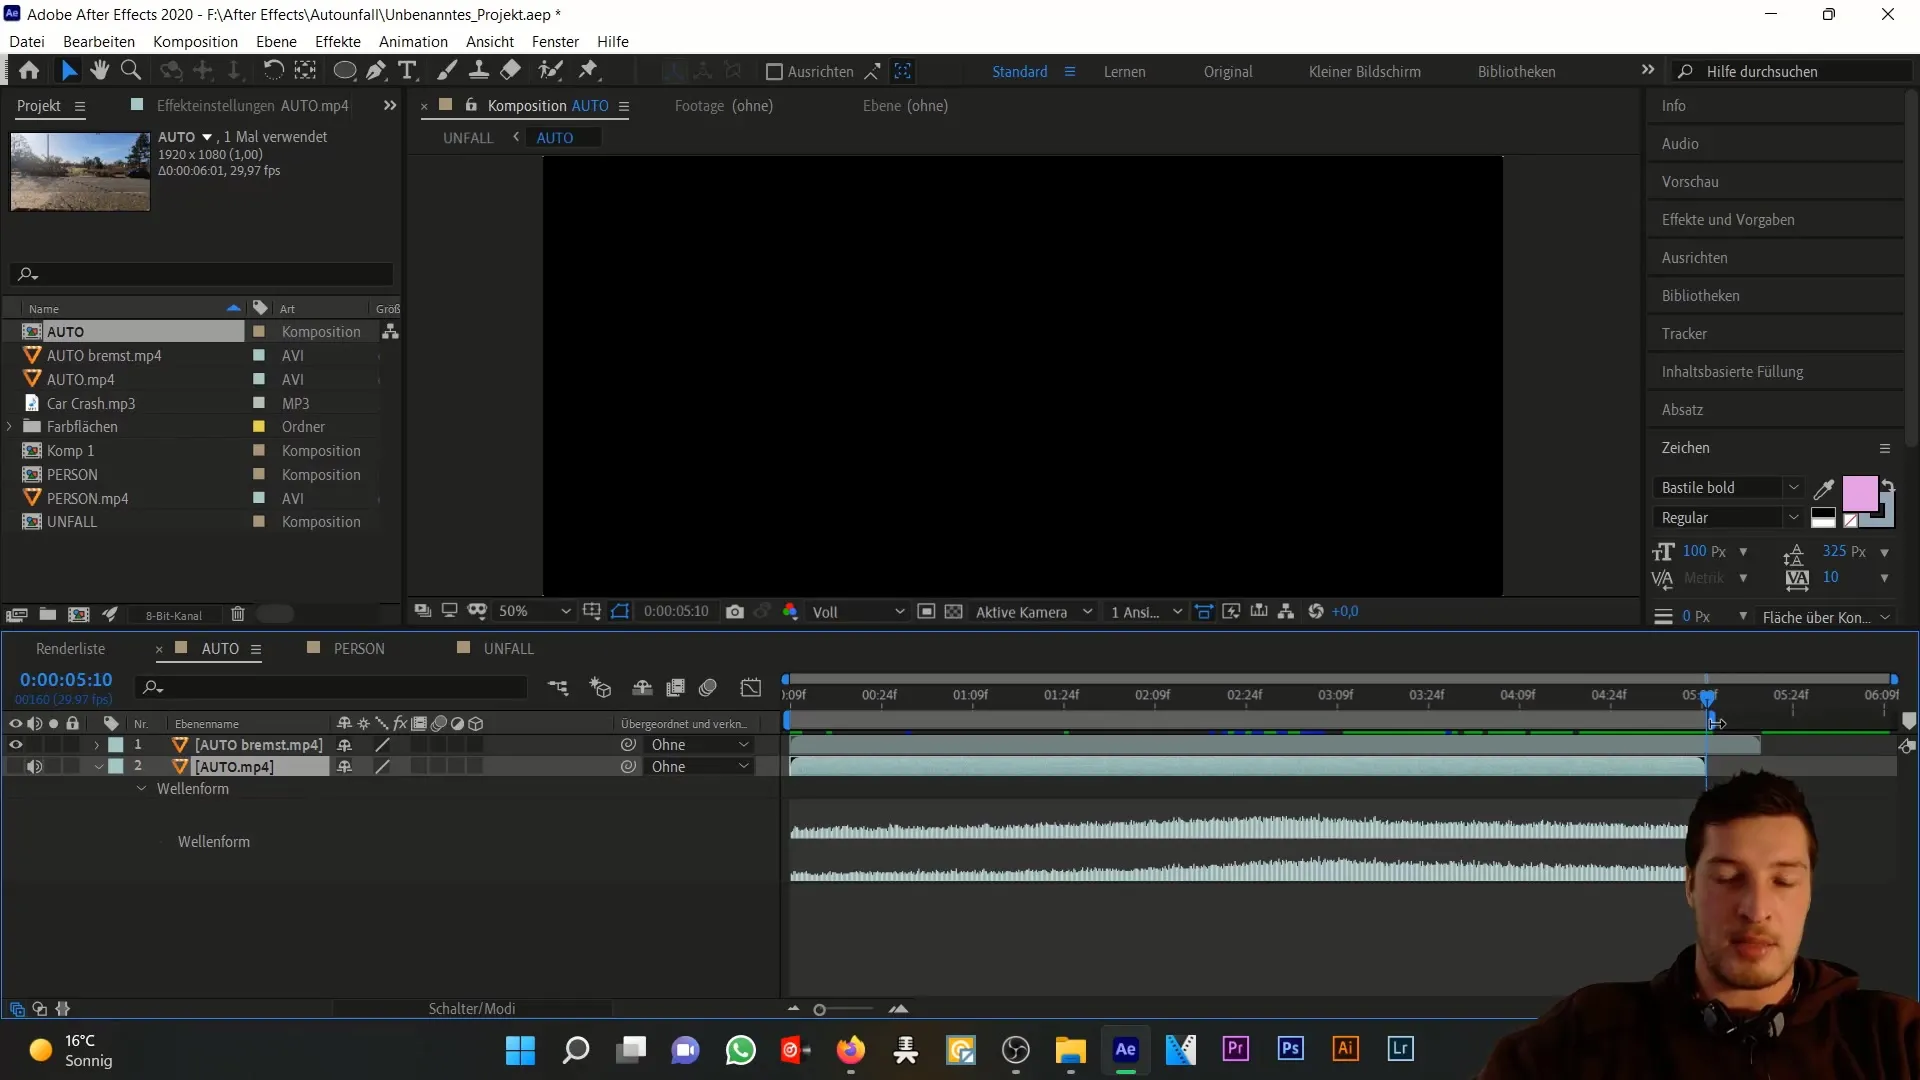The height and width of the screenshot is (1080, 1920).
Task: Toggle quality switch on AUTO.mp4 layer
Action: [x=382, y=767]
